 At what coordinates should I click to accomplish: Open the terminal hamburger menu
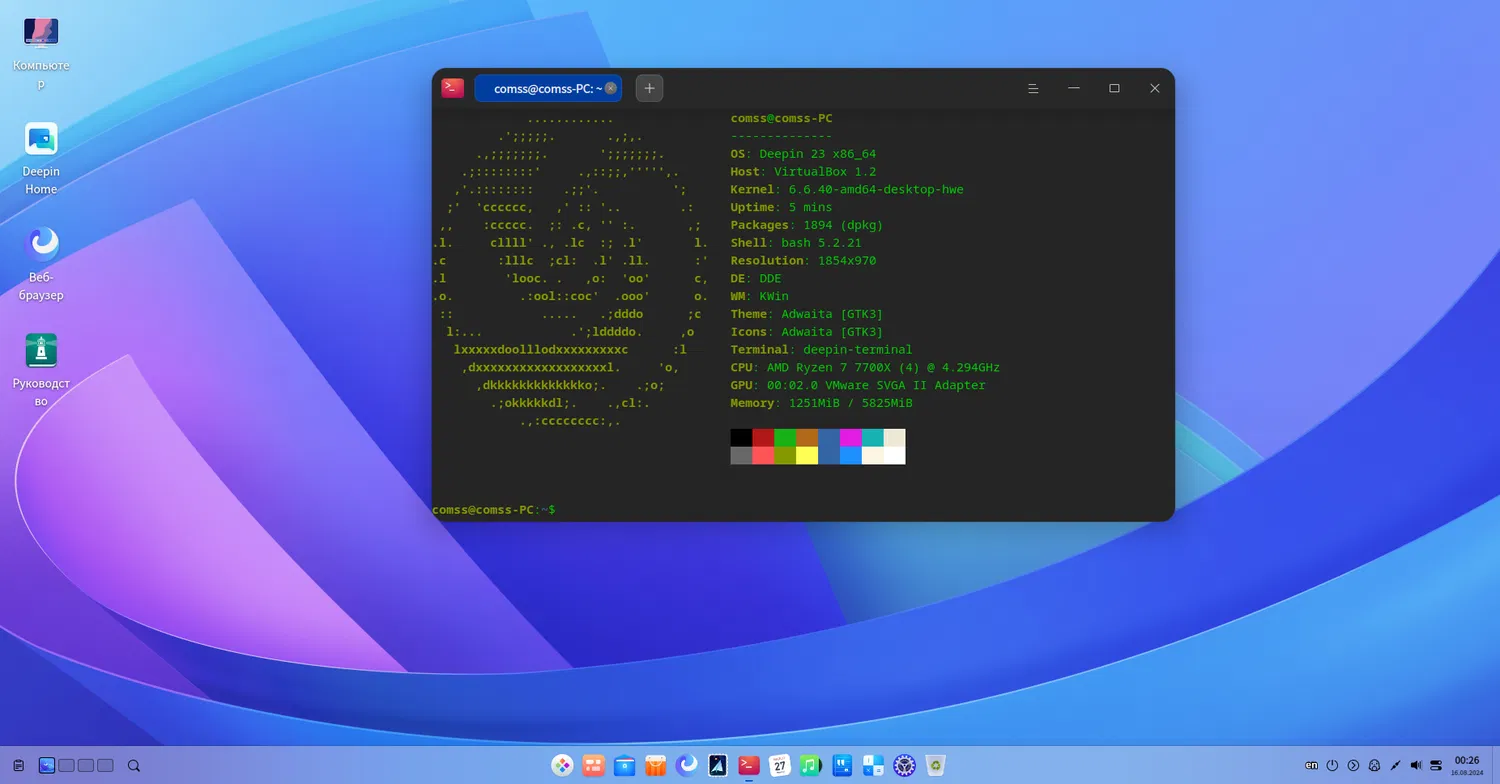click(1033, 88)
